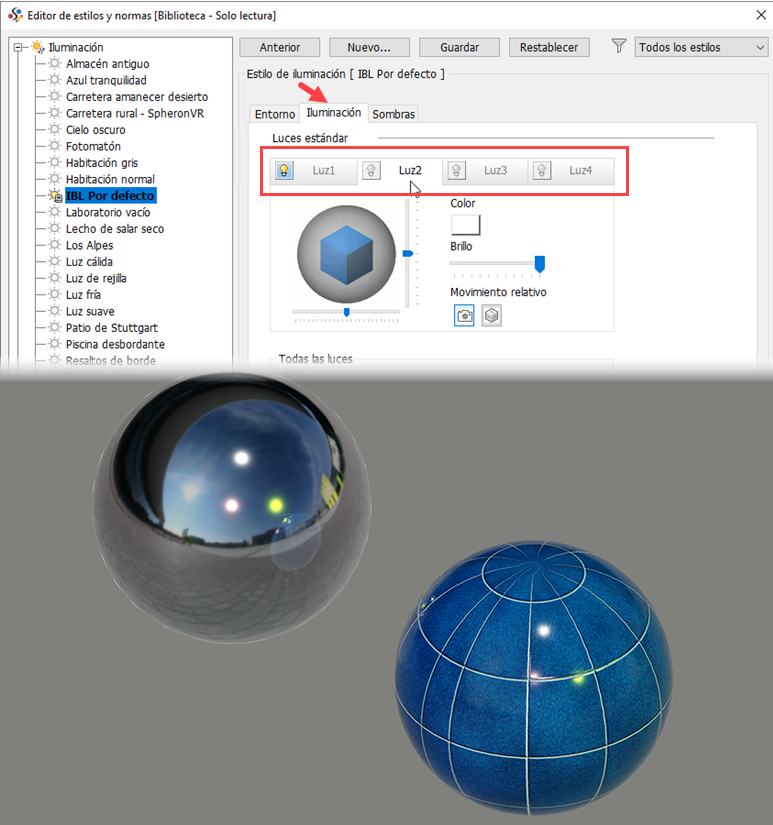Click the sun icon beside Almacén antiguo
Screen dimensions: 773x825
coord(55,64)
